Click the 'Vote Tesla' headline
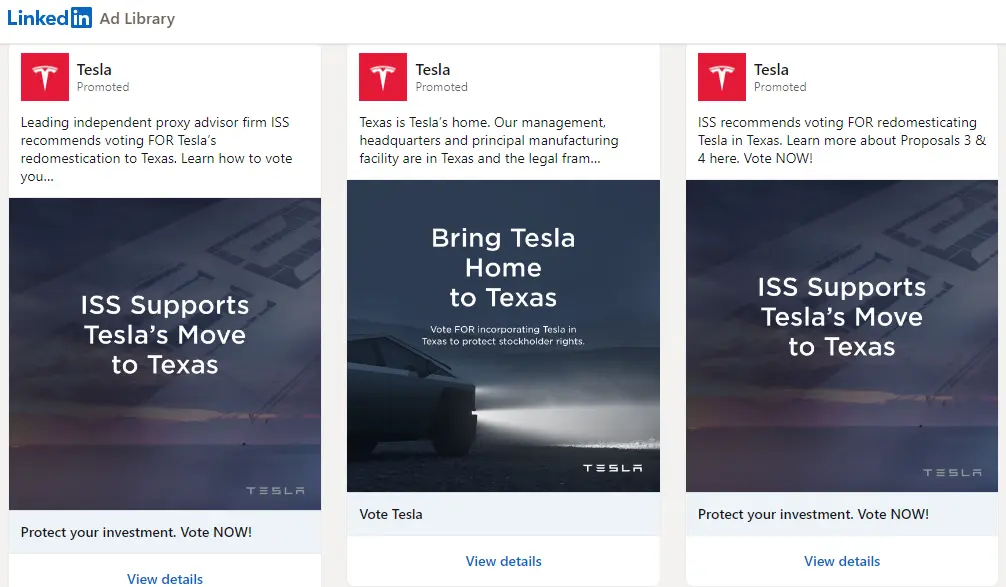Screen dimensions: 1006x587 click(391, 514)
